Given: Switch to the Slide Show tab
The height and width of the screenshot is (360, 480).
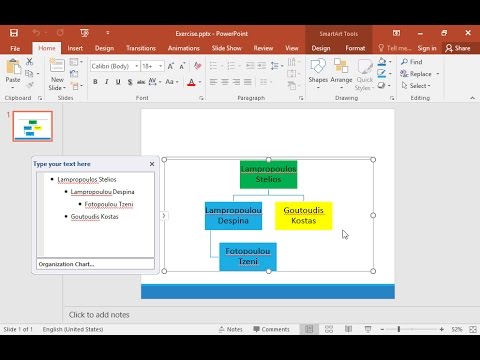Looking at the screenshot, I should [227, 48].
